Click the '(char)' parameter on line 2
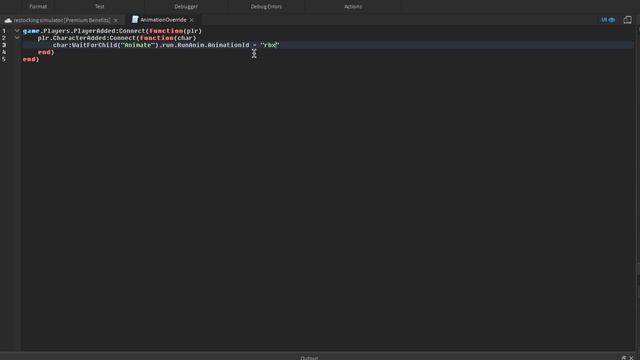Image resolution: width=640 pixels, height=360 pixels. (x=185, y=38)
